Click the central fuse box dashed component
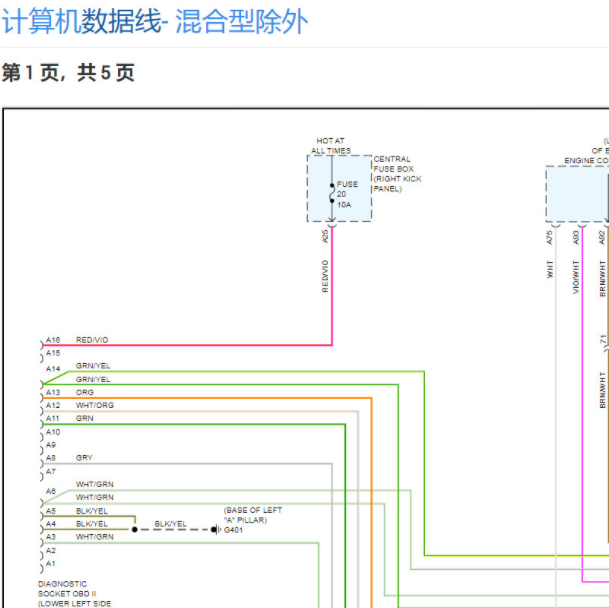The width and height of the screenshot is (609, 608). pyautogui.click(x=339, y=188)
